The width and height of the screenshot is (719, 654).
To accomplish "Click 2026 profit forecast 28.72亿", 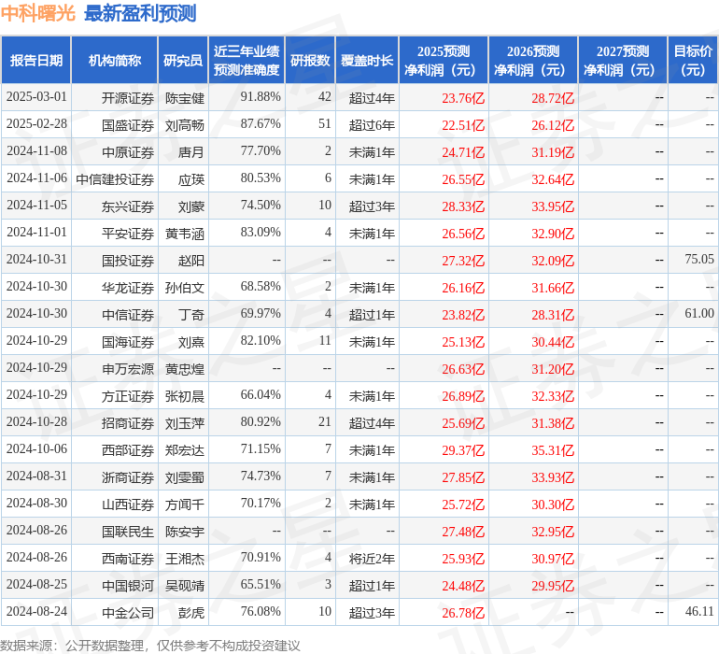I will click(553, 98).
